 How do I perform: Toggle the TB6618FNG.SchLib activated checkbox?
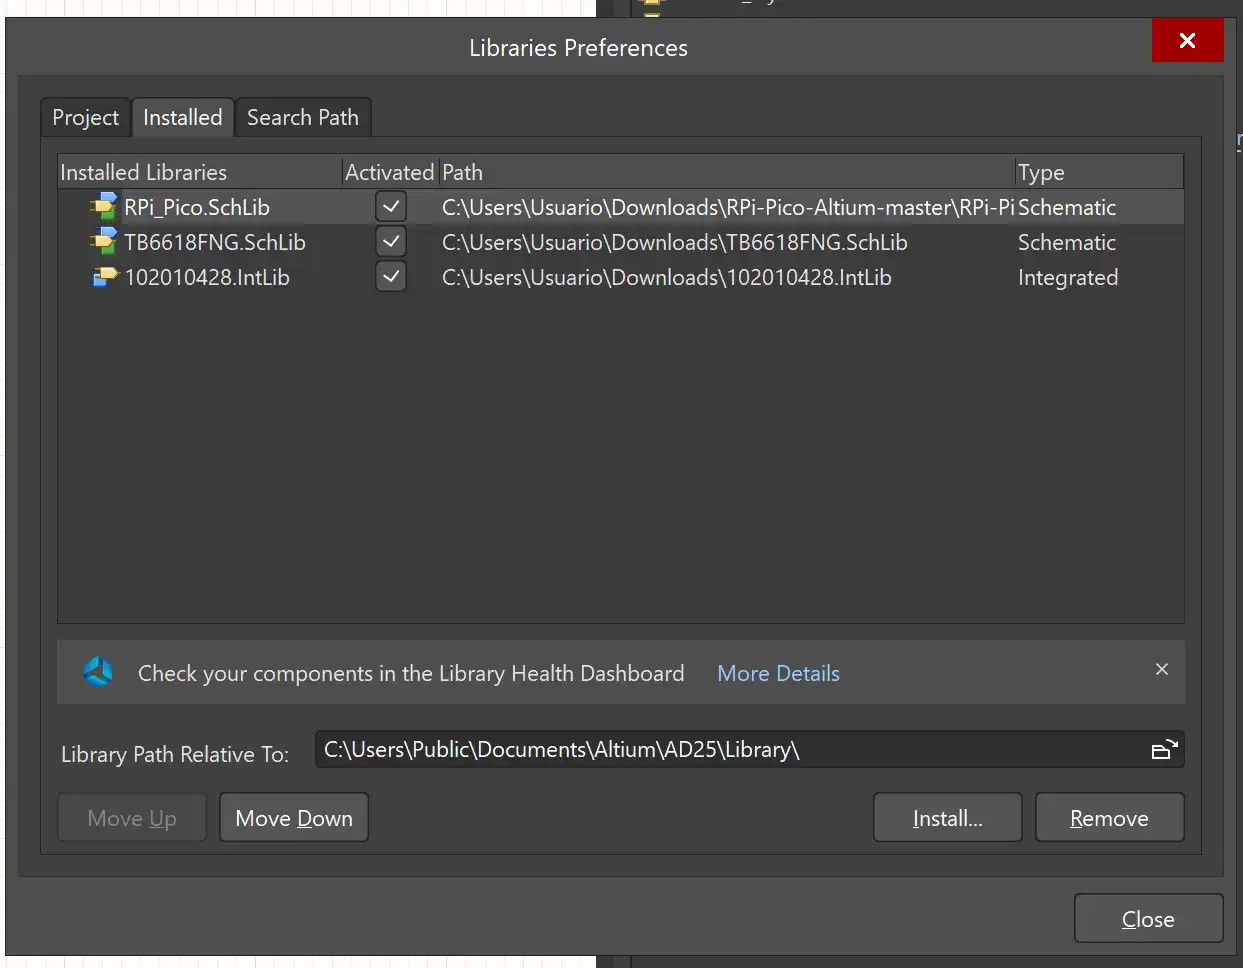pyautogui.click(x=391, y=242)
